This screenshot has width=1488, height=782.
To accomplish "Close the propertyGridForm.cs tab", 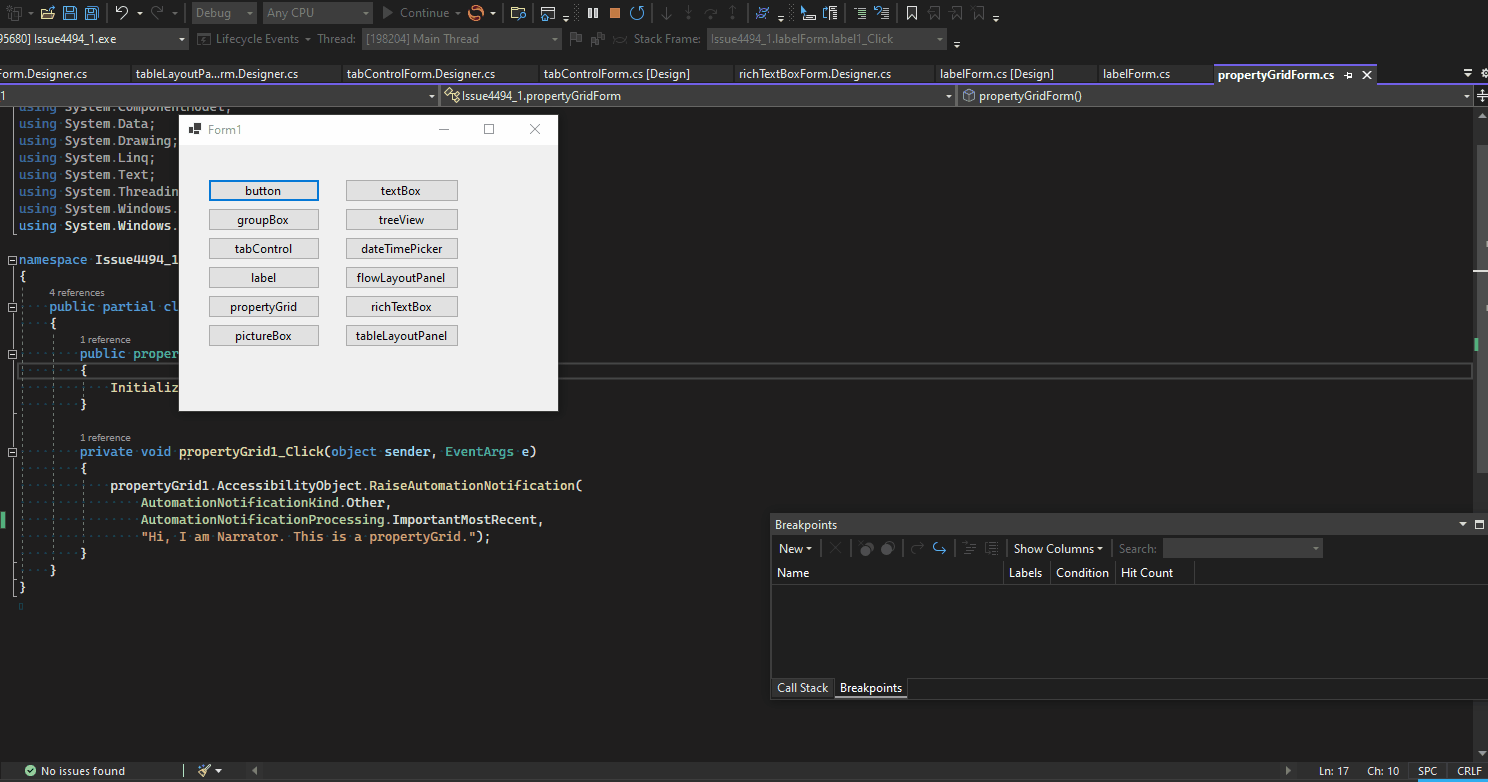I will pyautogui.click(x=1367, y=75).
